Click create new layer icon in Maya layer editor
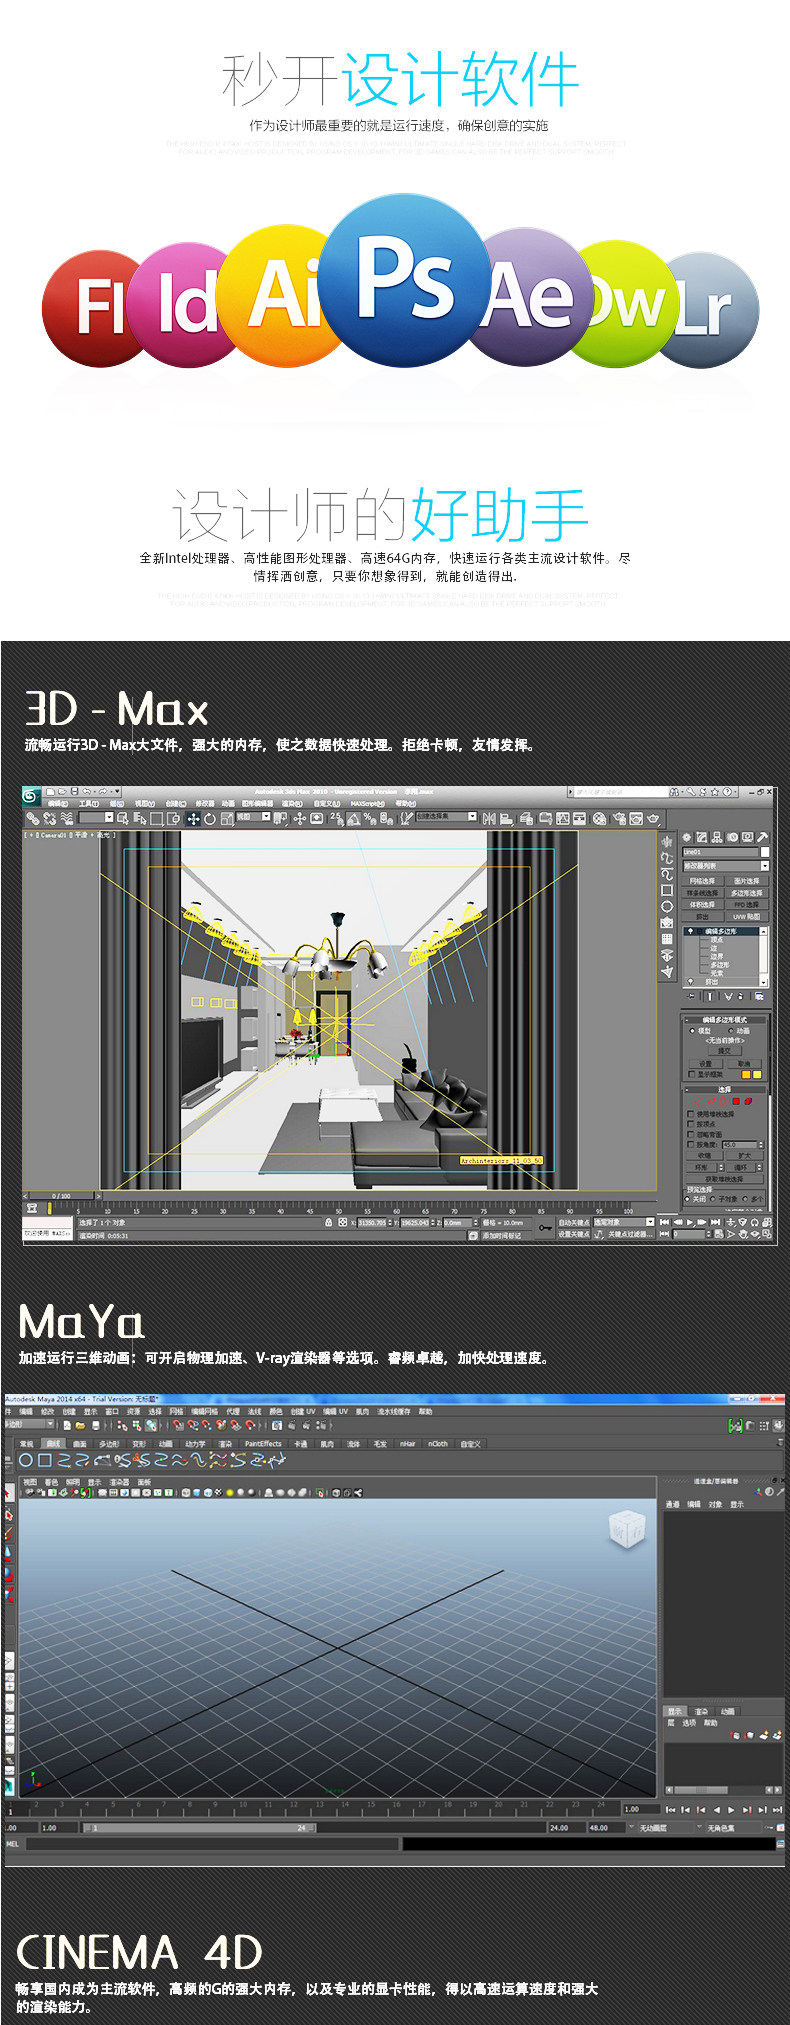This screenshot has width=790, height=2025. point(764,1736)
